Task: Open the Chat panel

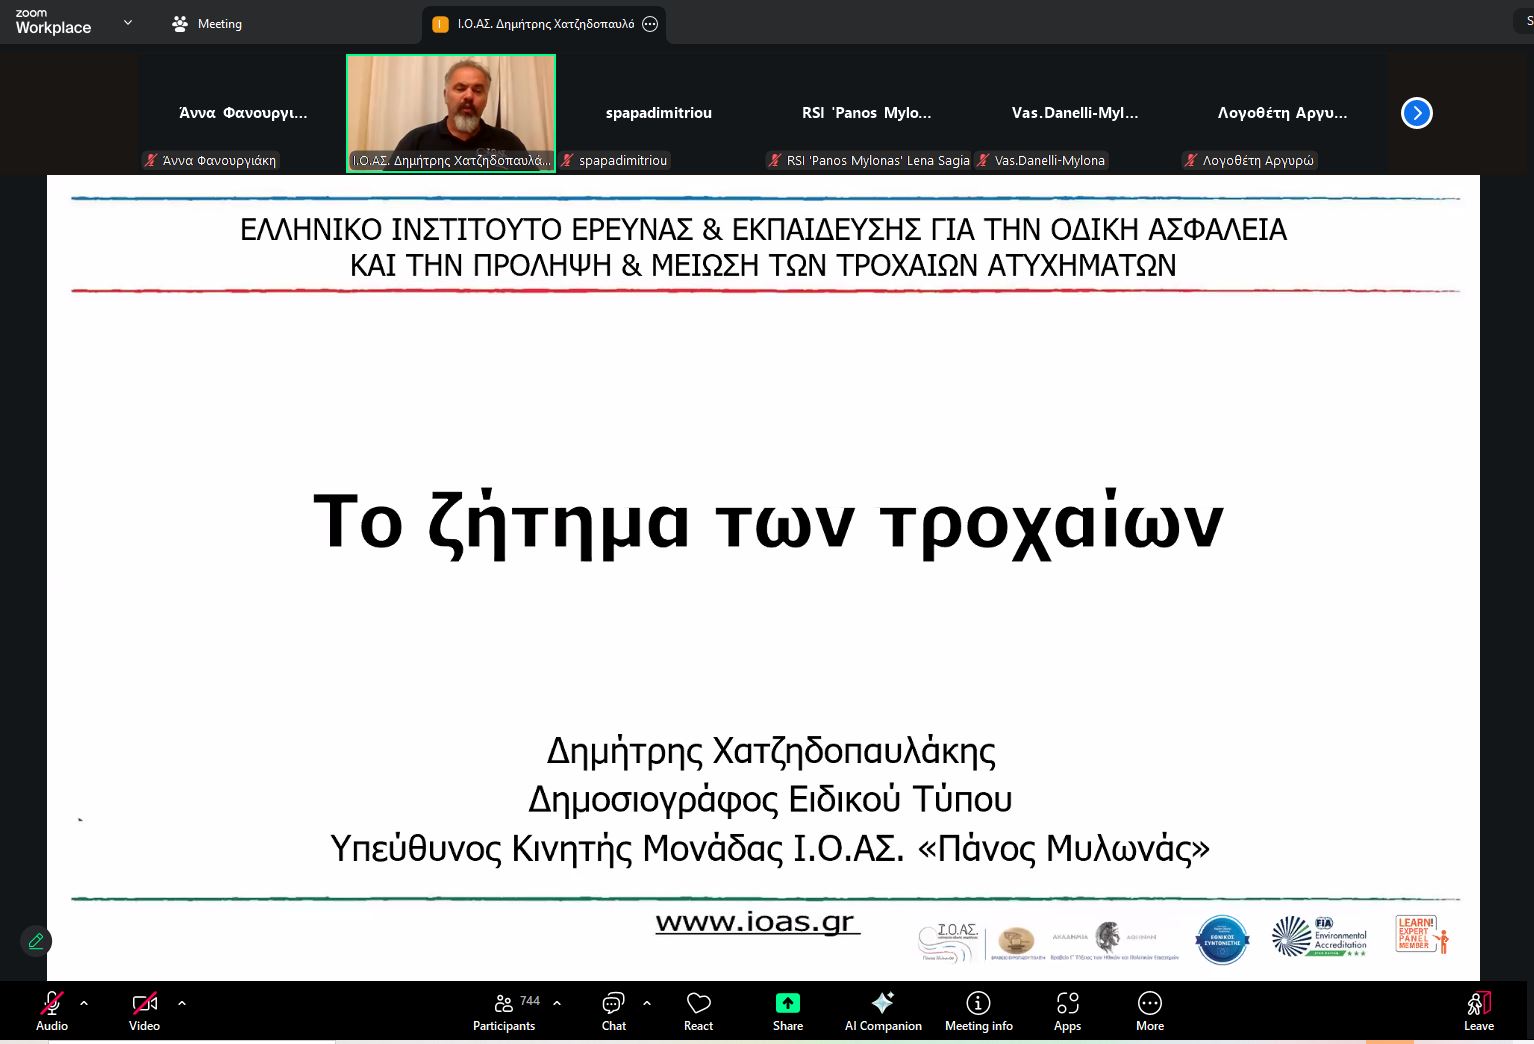Action: (613, 1010)
